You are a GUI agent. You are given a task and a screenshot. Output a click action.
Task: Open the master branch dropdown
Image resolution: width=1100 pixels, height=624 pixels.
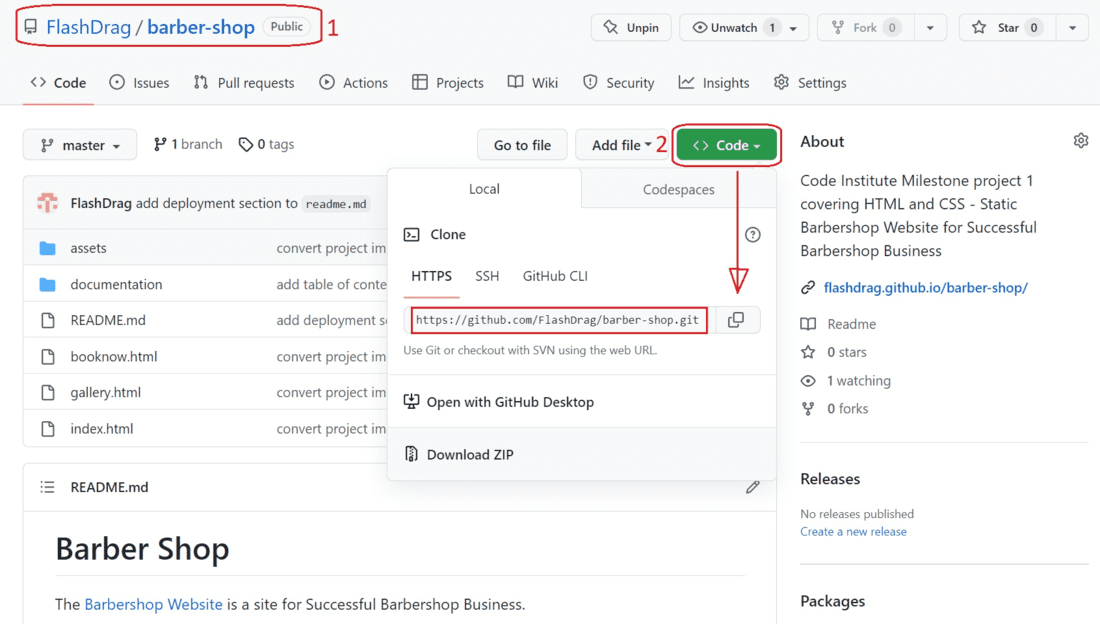coord(80,145)
